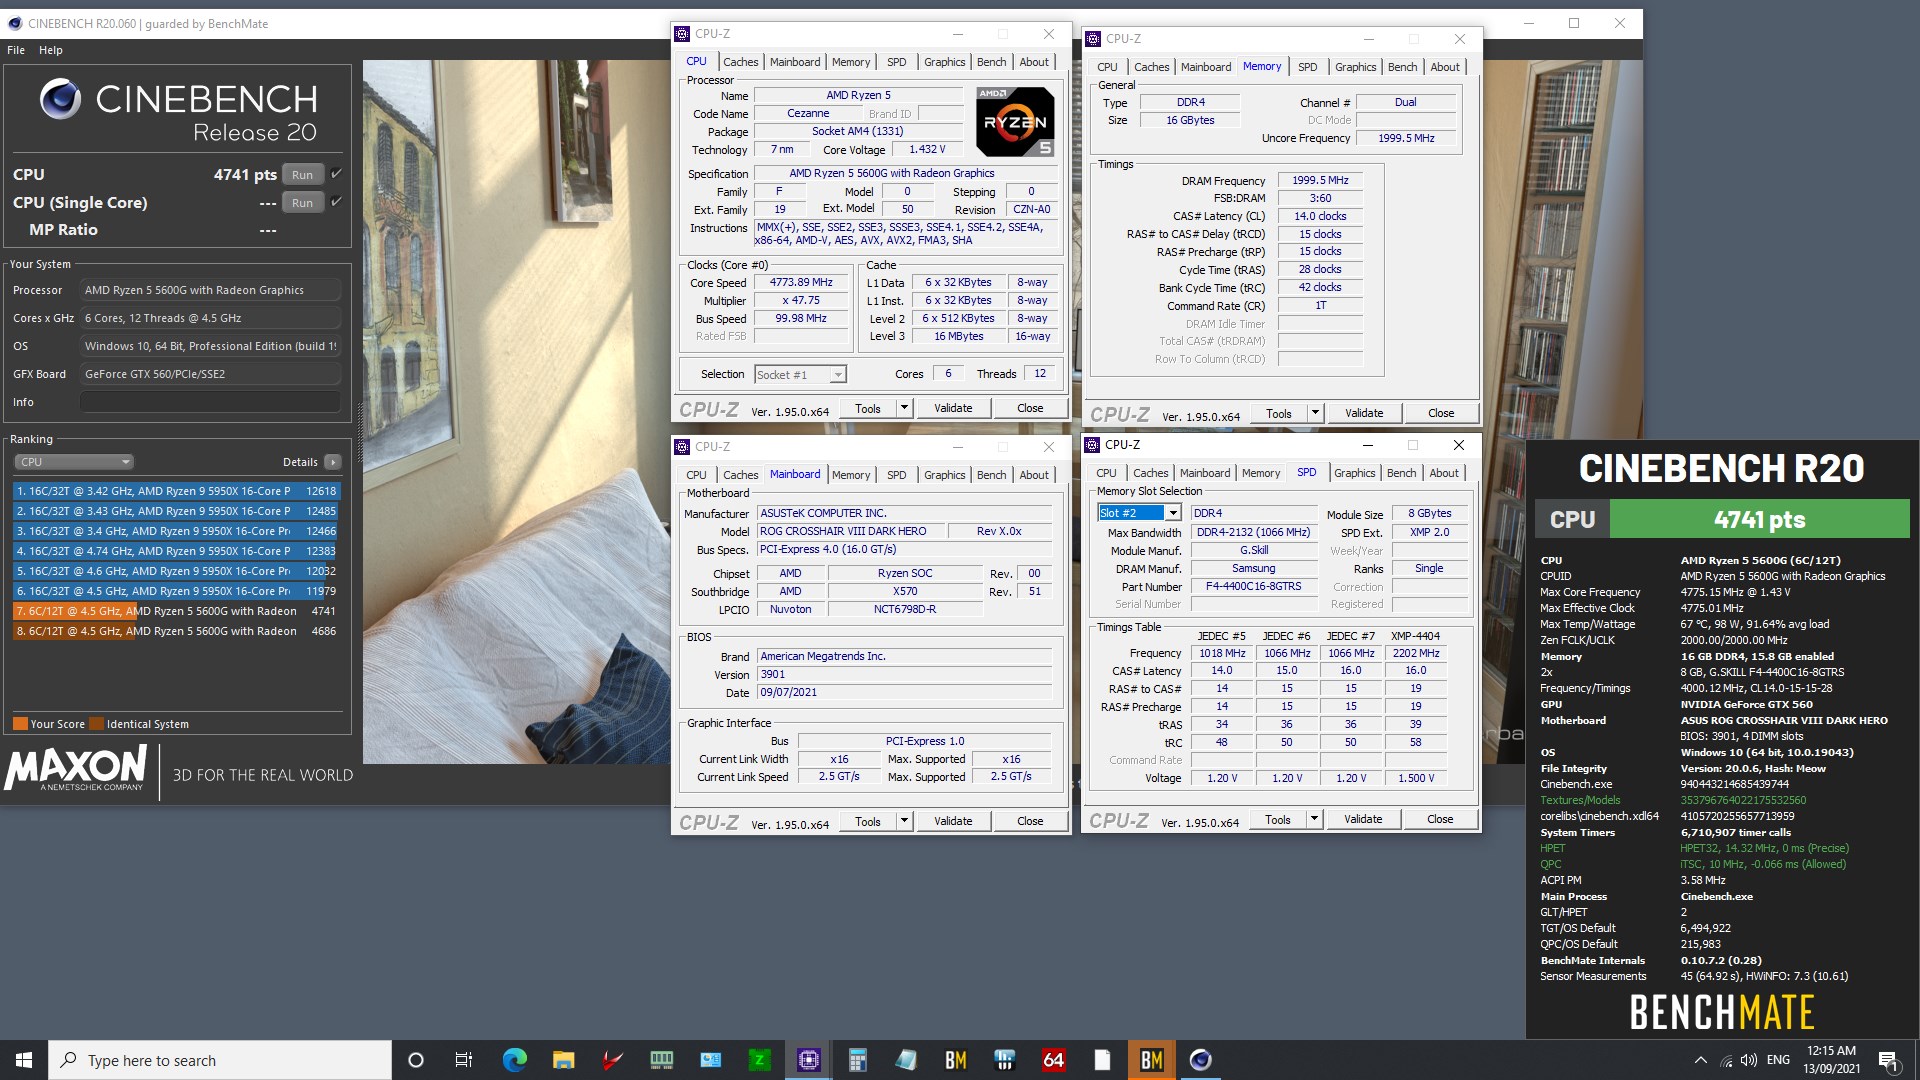
Task: Click highlighted orange BenchMate taskbar icon
Action: point(1151,1060)
